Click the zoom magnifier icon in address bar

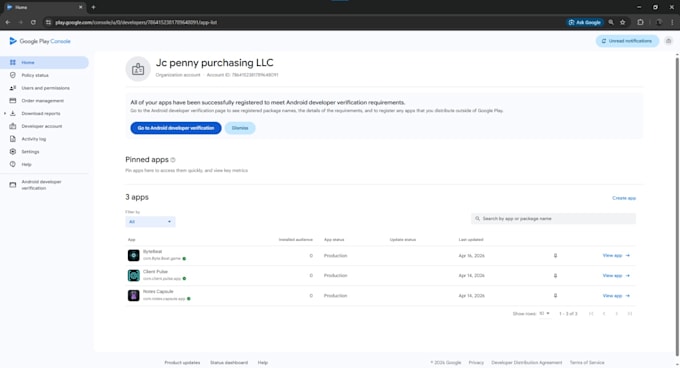pos(611,22)
